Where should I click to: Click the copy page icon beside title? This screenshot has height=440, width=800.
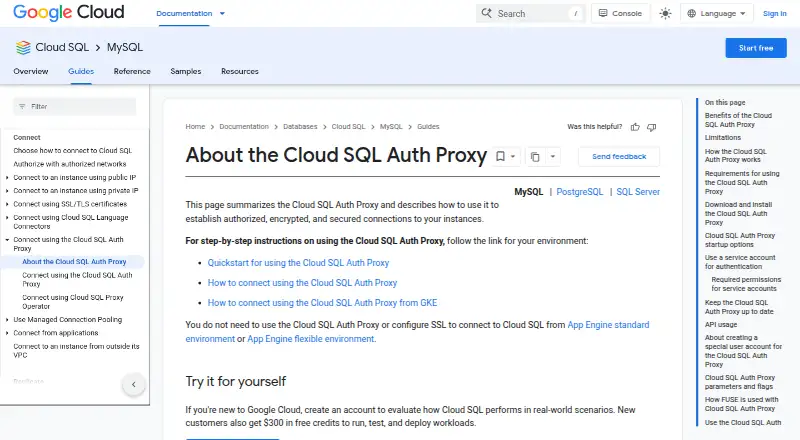click(x=535, y=157)
